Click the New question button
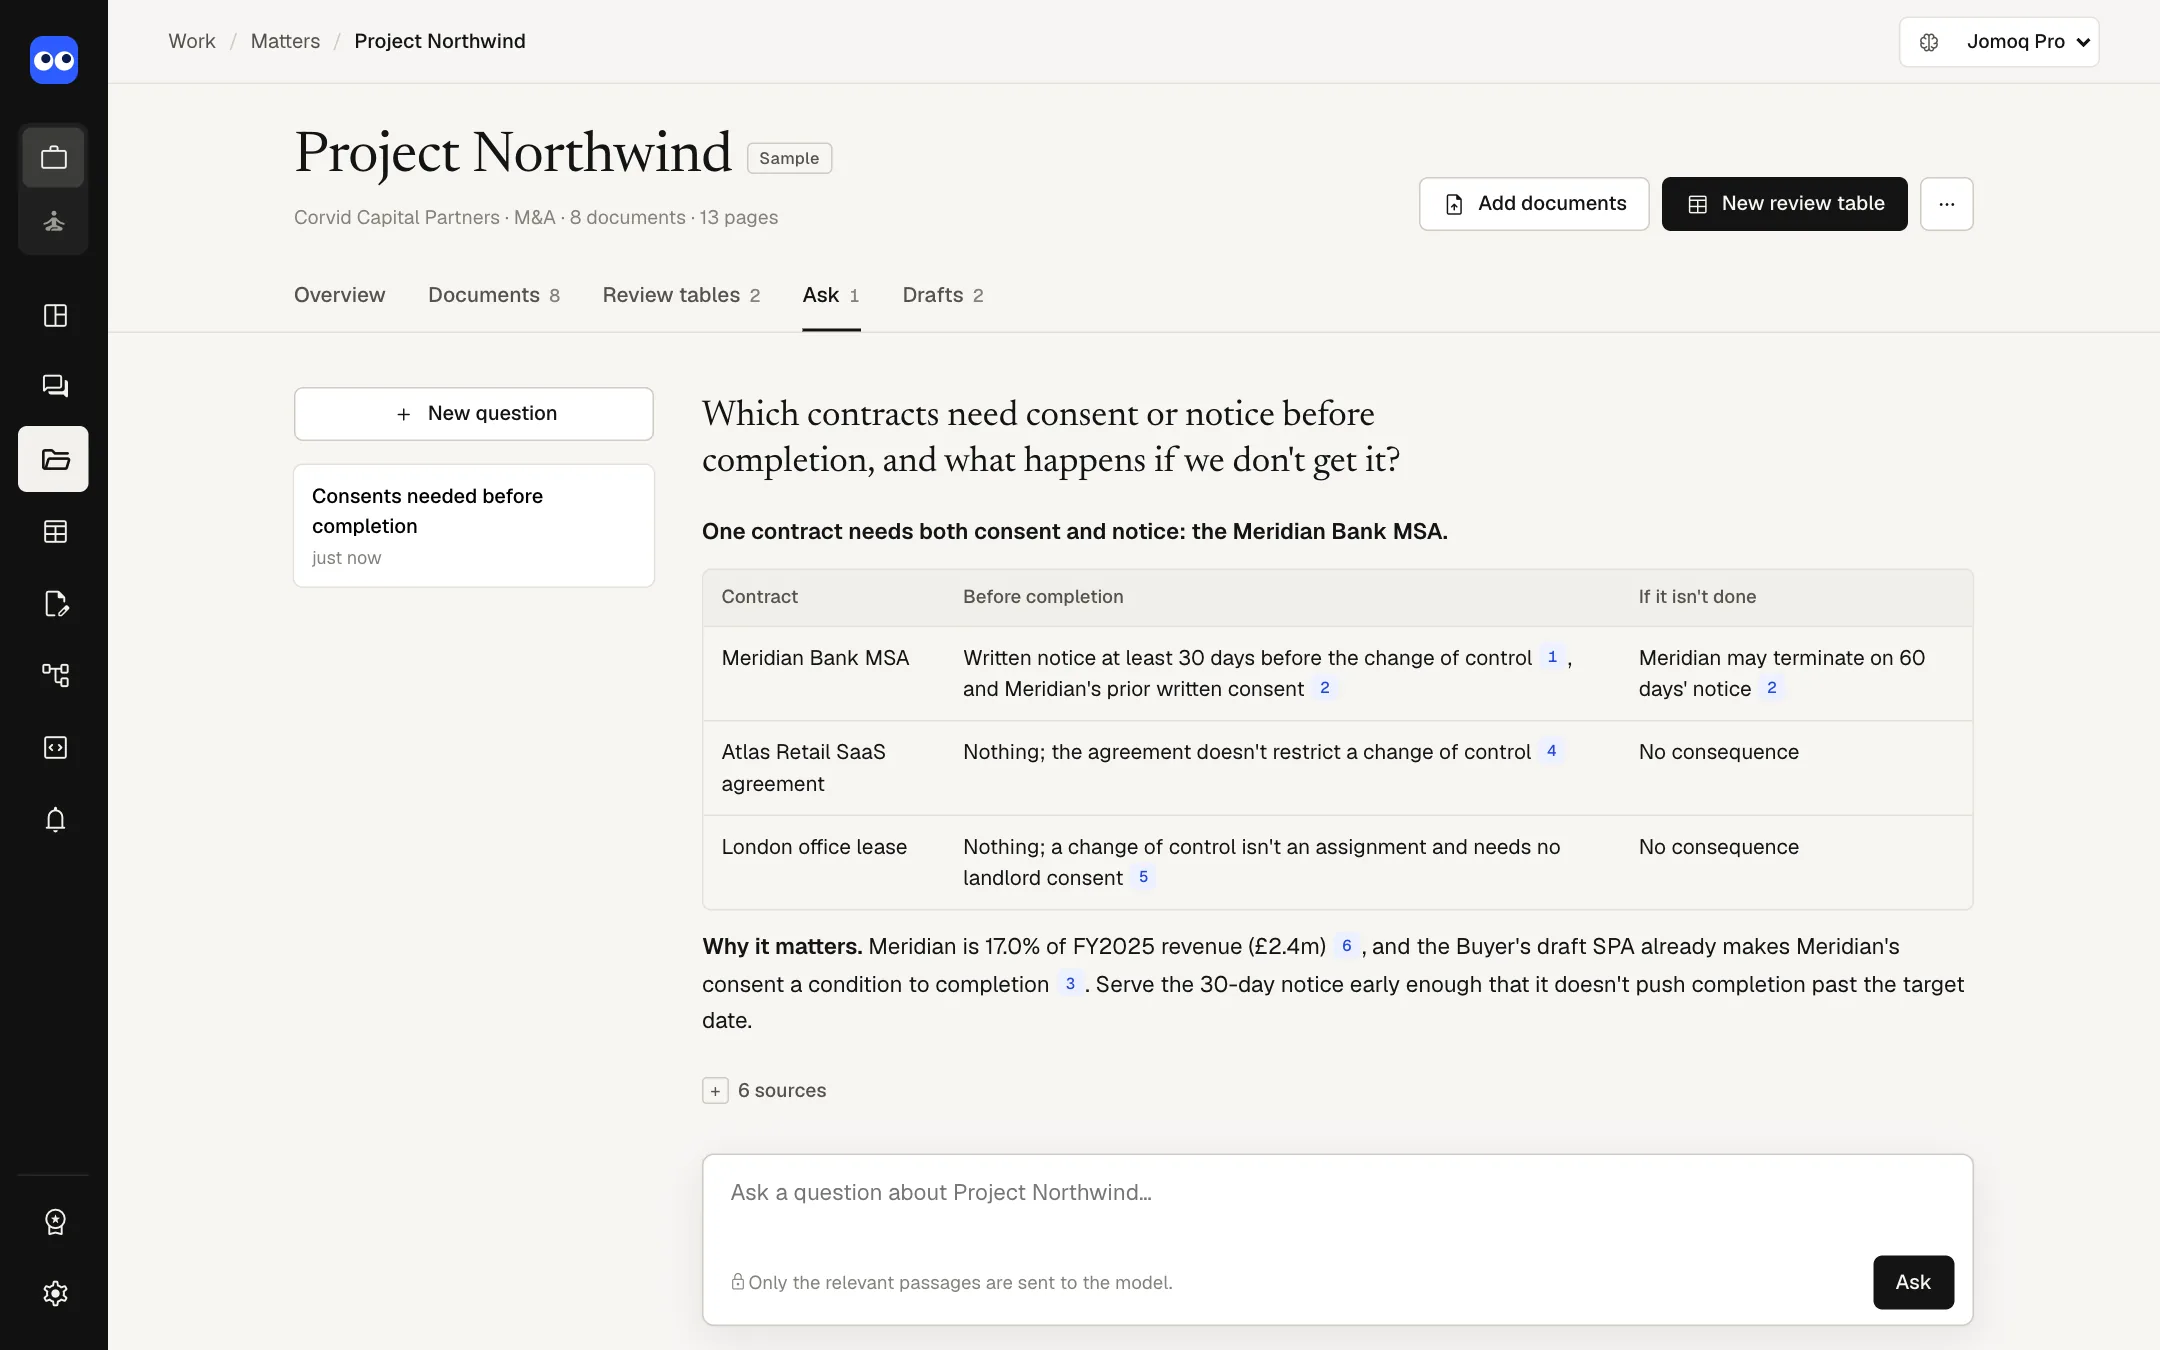The height and width of the screenshot is (1350, 2160). click(x=474, y=414)
